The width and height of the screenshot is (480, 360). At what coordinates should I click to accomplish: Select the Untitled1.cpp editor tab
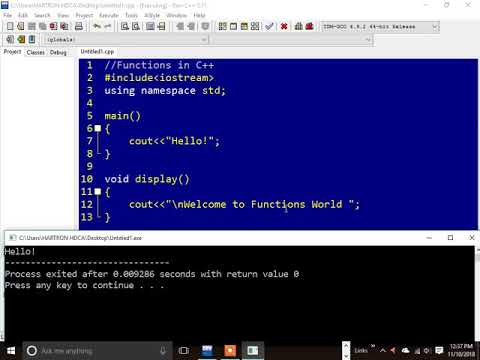97,52
